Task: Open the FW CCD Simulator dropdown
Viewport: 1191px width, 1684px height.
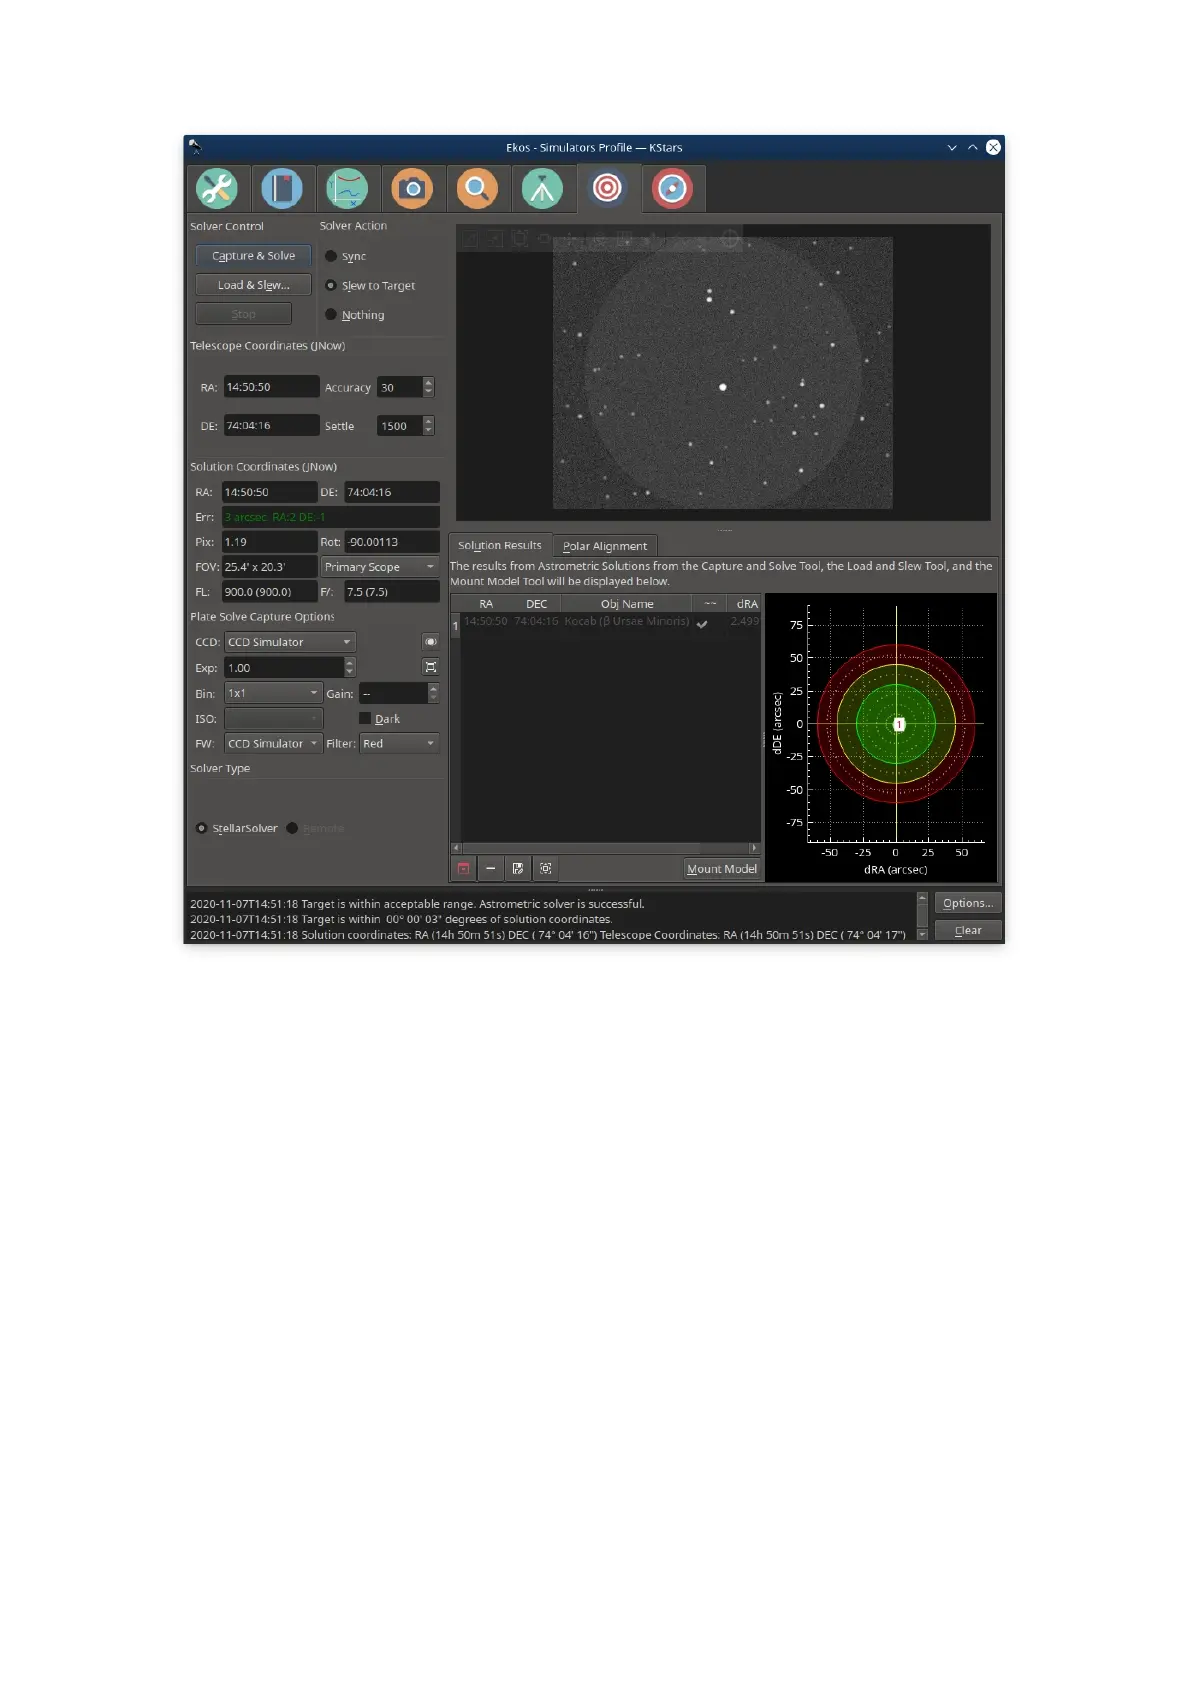Action: pos(273,743)
